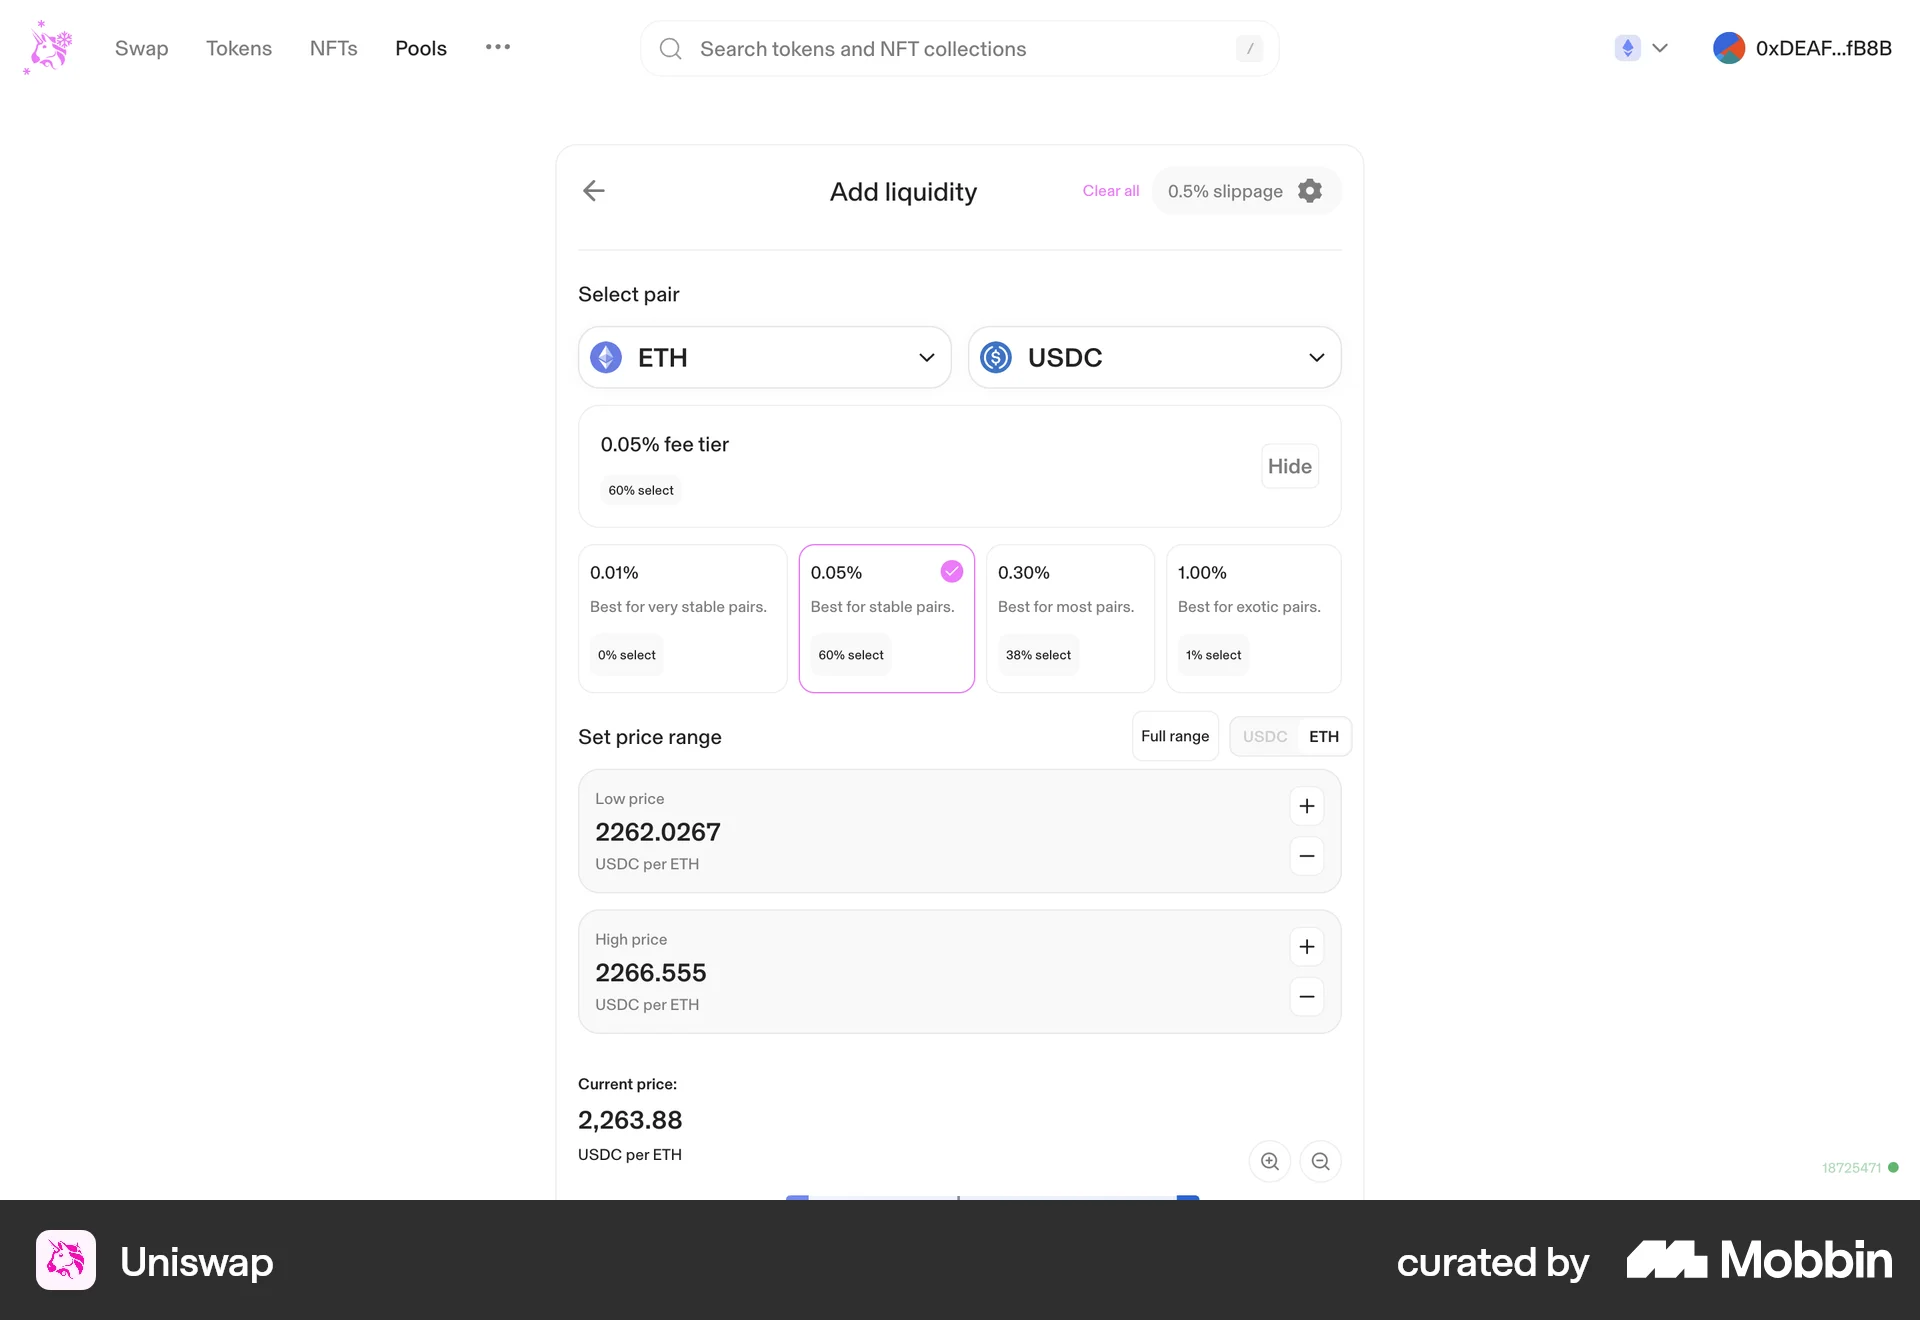The height and width of the screenshot is (1320, 1920).
Task: Zoom out on the price chart
Action: (x=1320, y=1161)
